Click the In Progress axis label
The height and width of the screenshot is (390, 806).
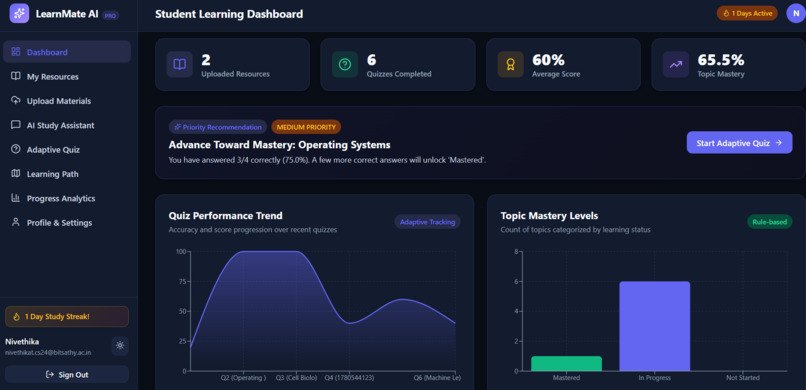654,378
